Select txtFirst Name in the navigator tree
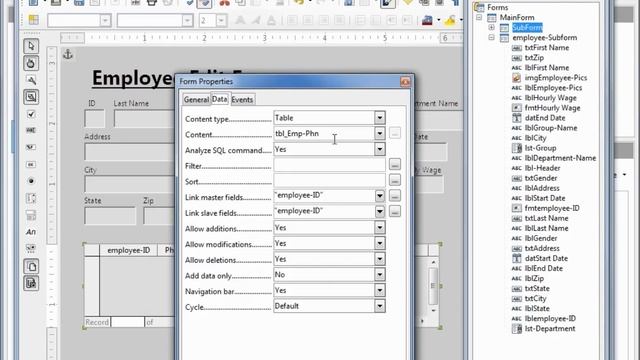The image size is (640, 360). point(547,48)
